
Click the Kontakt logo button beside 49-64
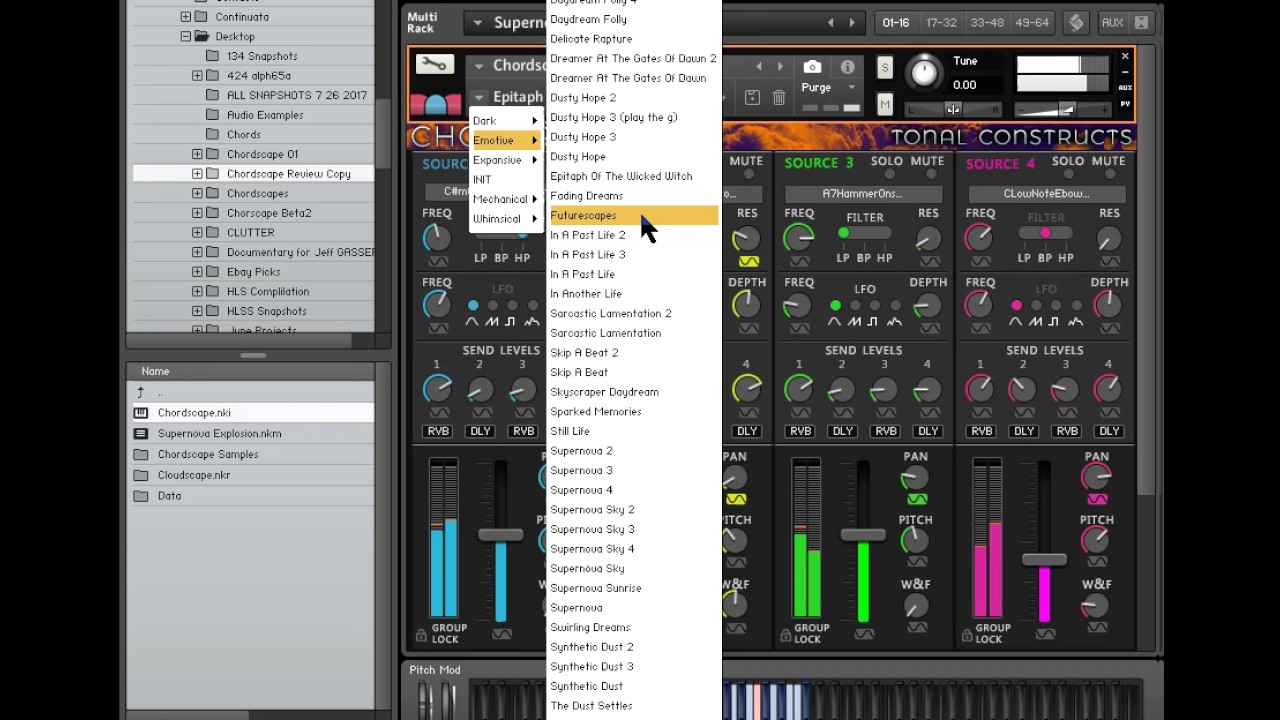[1076, 22]
